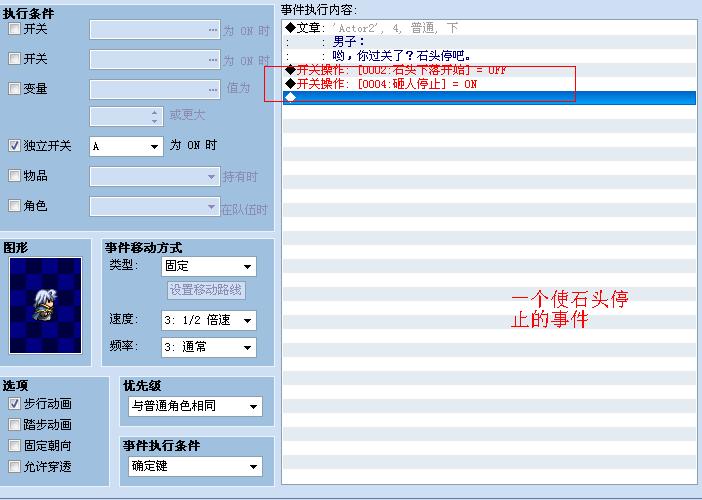Screen dimensions: 702x500
Task: Toggle the 步行动画 option
Action: pyautogui.click(x=14, y=404)
